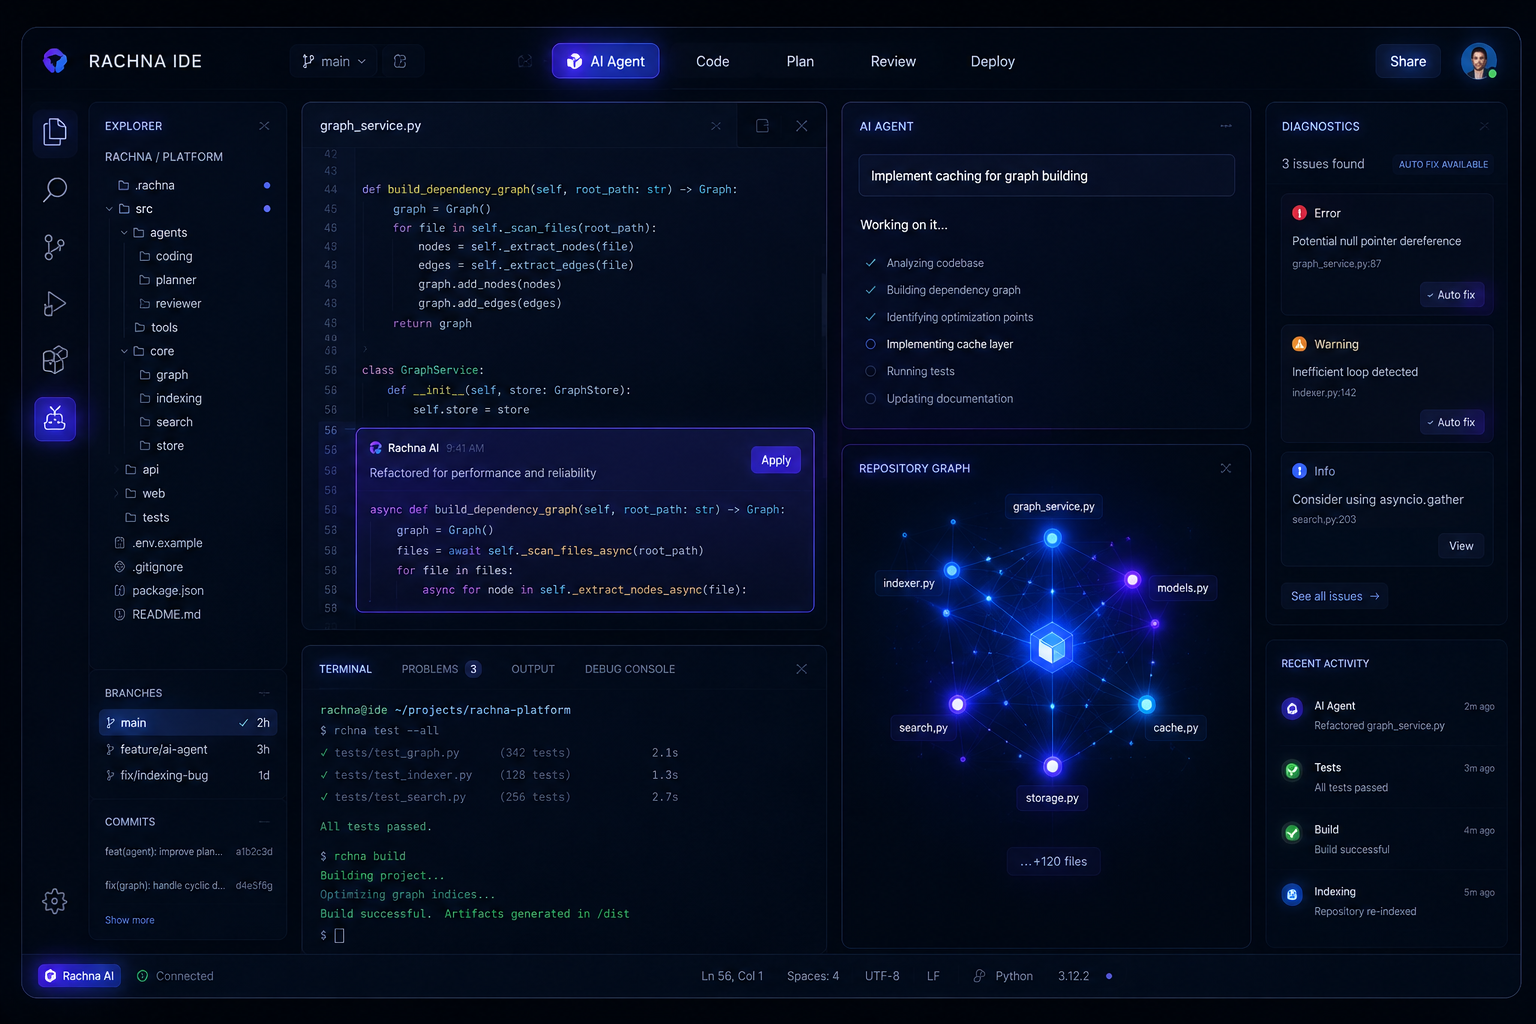Collapse the src folder
The image size is (1536, 1024).
point(109,209)
